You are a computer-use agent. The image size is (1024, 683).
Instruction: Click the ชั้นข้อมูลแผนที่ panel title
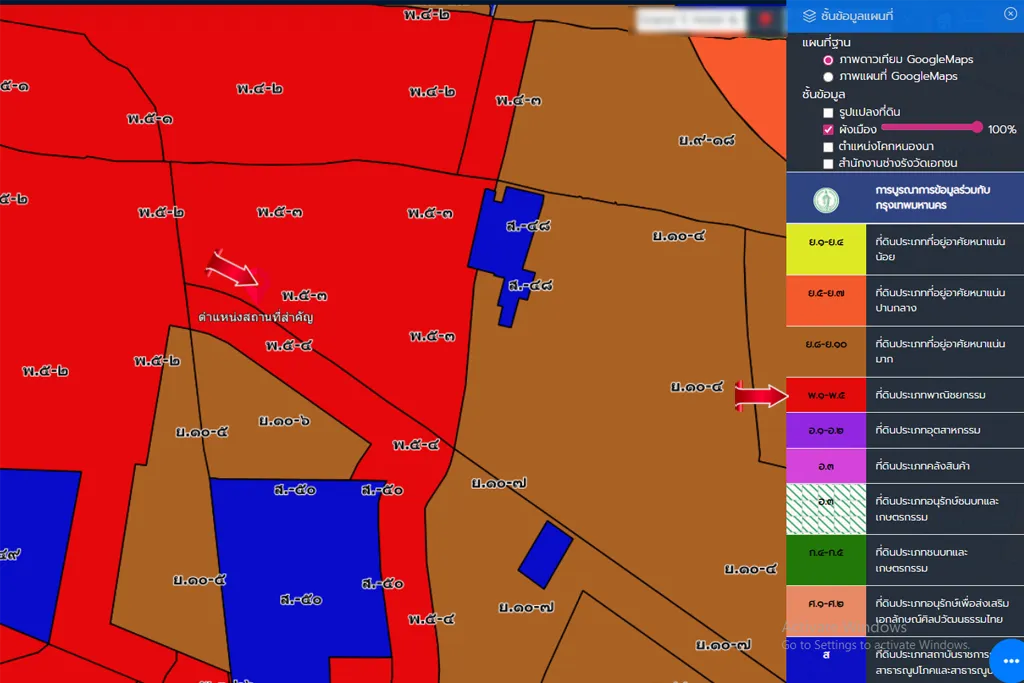coord(857,16)
